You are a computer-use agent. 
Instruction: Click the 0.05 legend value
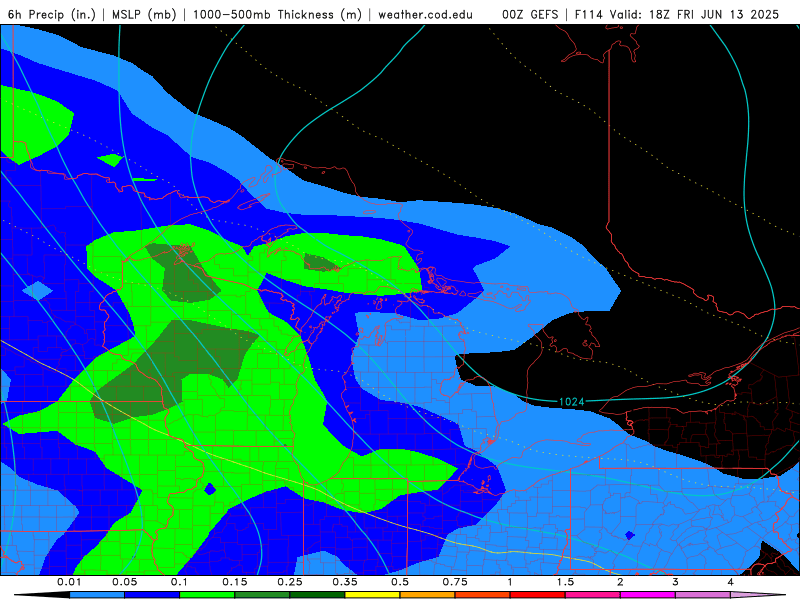(124, 582)
